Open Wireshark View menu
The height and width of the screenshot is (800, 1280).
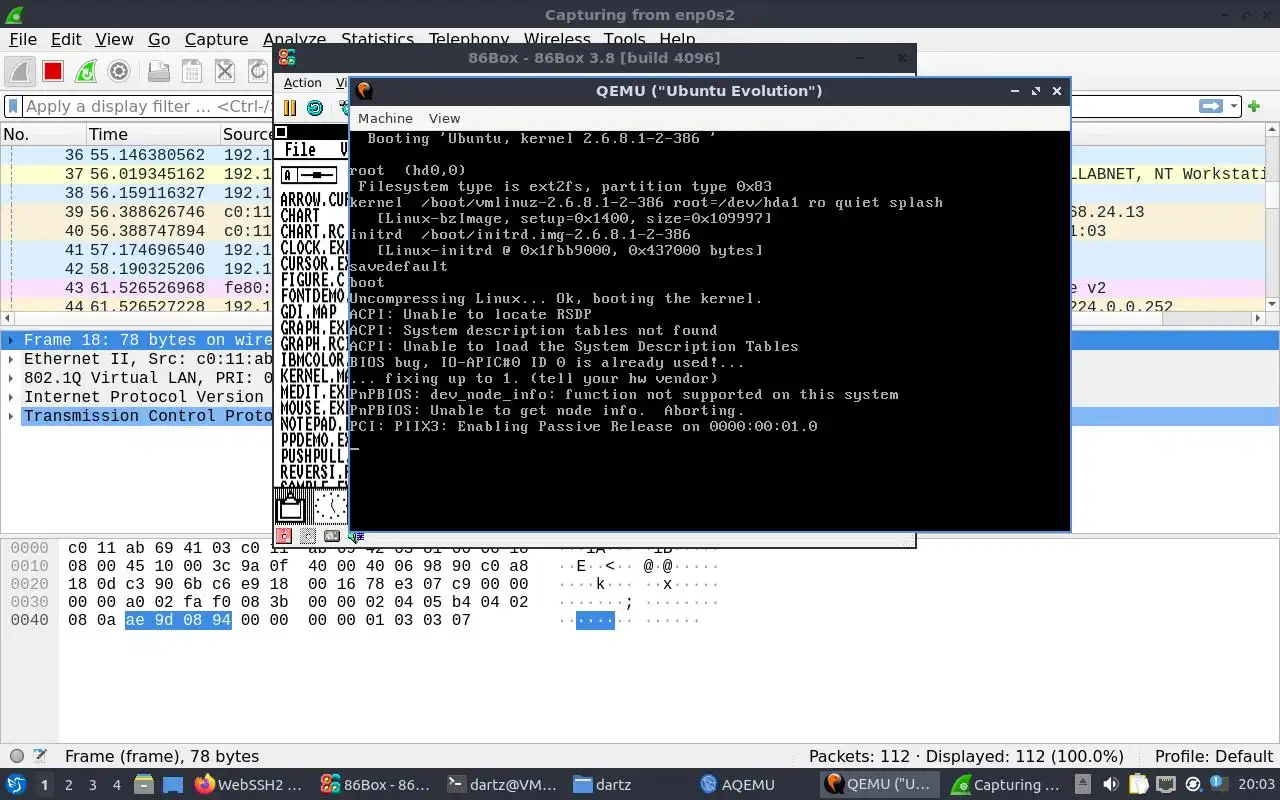coord(114,39)
